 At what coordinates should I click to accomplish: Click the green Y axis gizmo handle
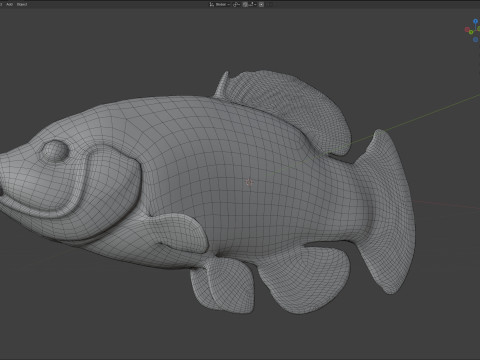pyautogui.click(x=471, y=32)
